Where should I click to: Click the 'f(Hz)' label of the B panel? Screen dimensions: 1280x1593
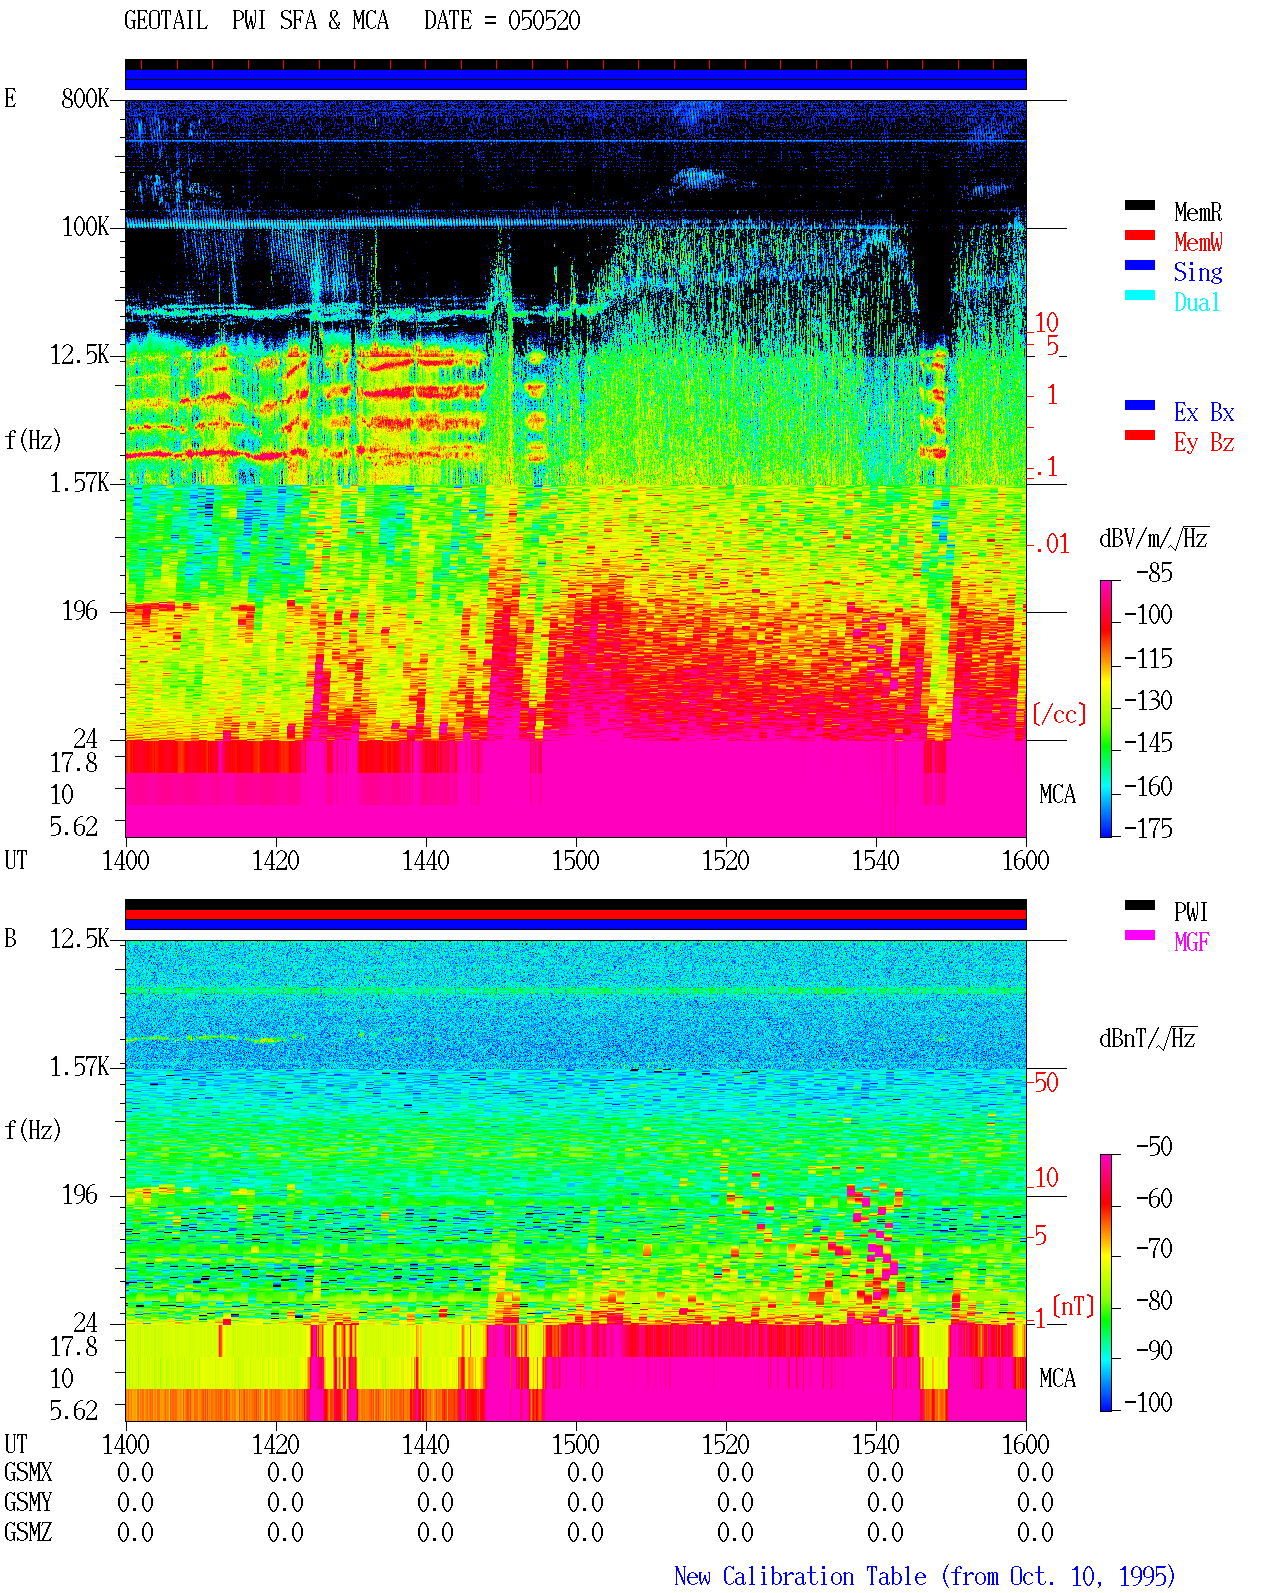click(x=33, y=1130)
